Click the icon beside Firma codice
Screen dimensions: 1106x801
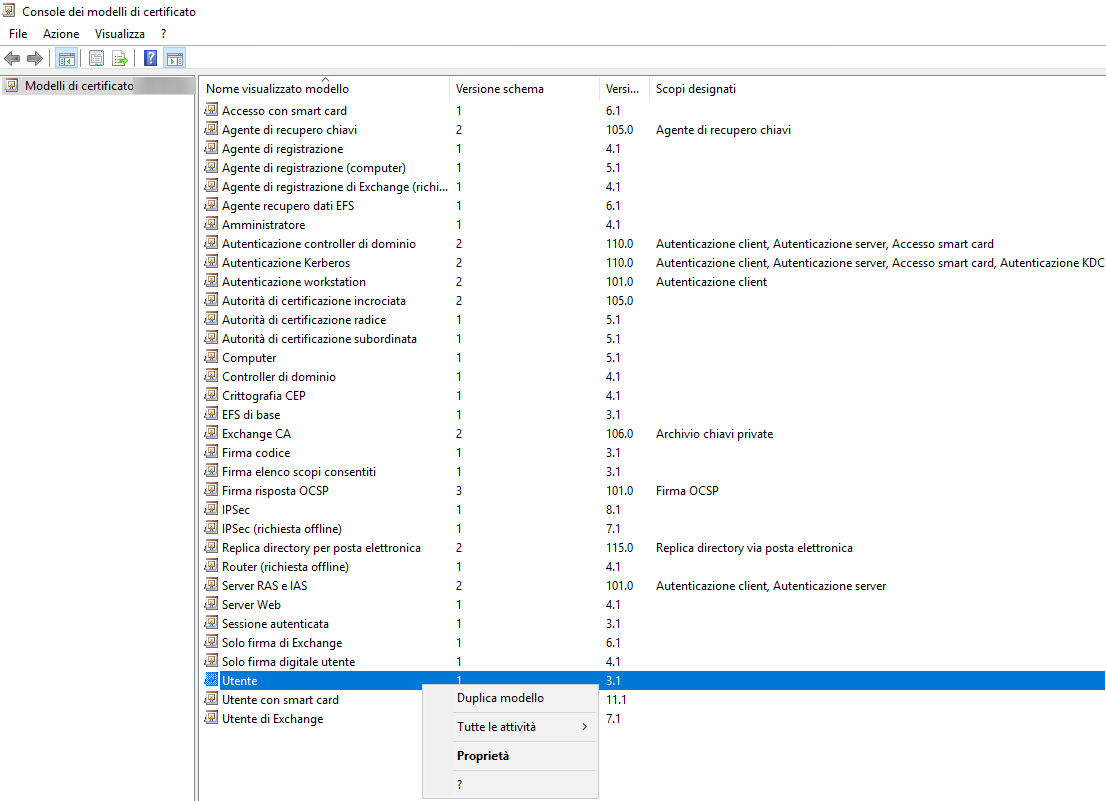pyautogui.click(x=211, y=452)
